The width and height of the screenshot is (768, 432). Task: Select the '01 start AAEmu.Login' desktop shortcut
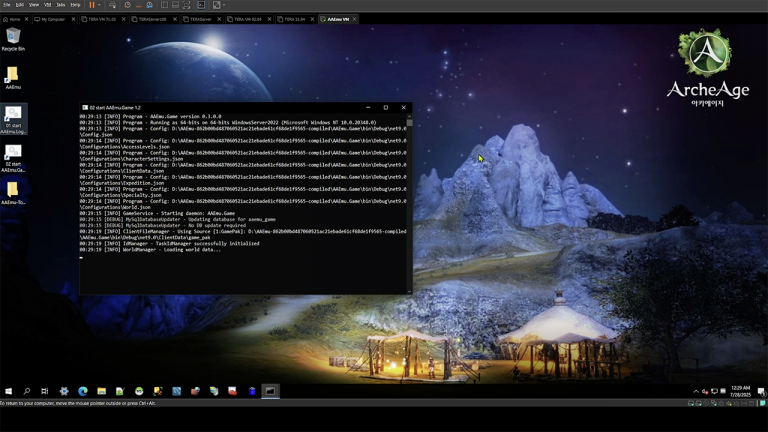pos(13,119)
